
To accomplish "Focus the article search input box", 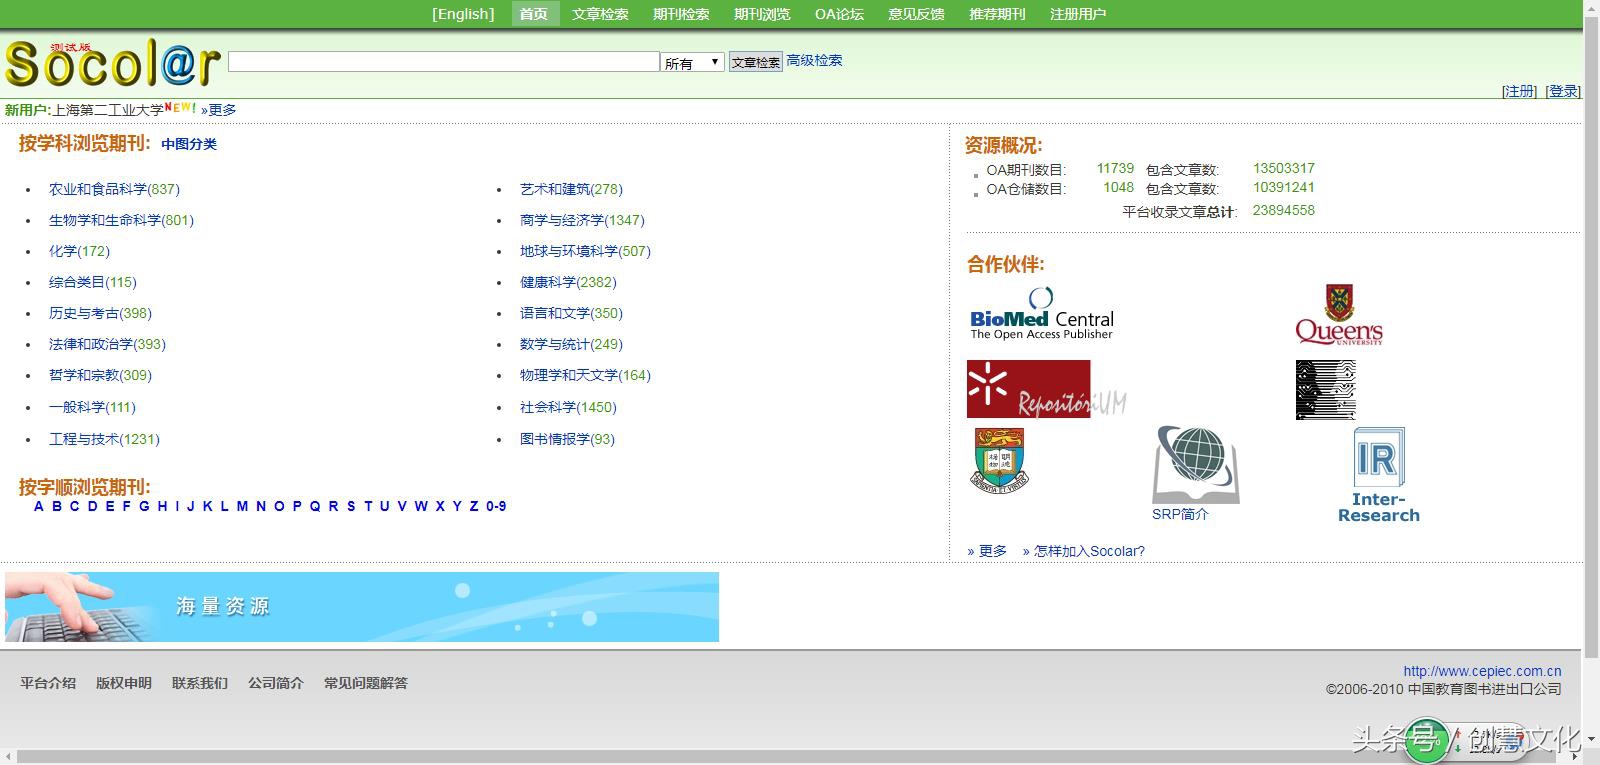I will pos(444,62).
